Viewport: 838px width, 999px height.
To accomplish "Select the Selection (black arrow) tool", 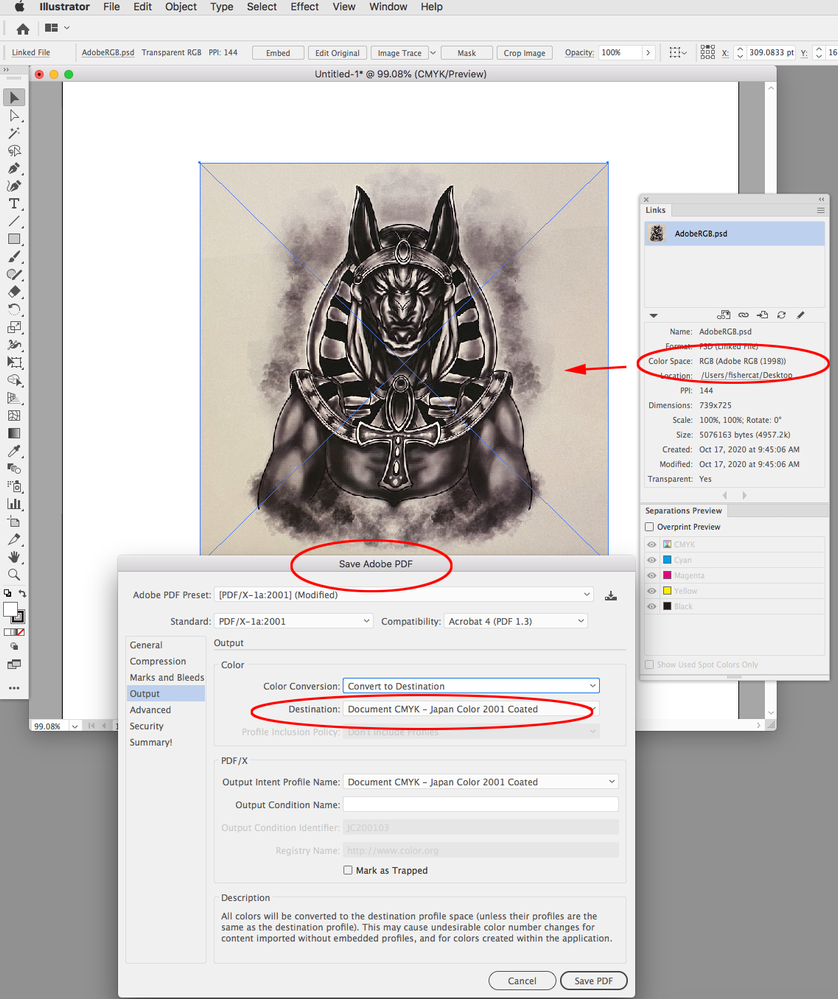I will point(14,97).
